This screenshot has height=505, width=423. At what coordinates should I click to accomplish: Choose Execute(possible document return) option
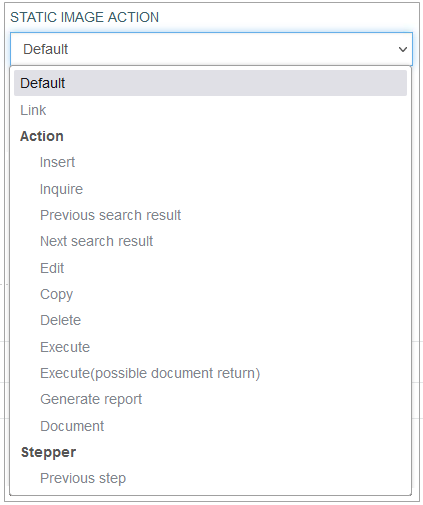210,373
